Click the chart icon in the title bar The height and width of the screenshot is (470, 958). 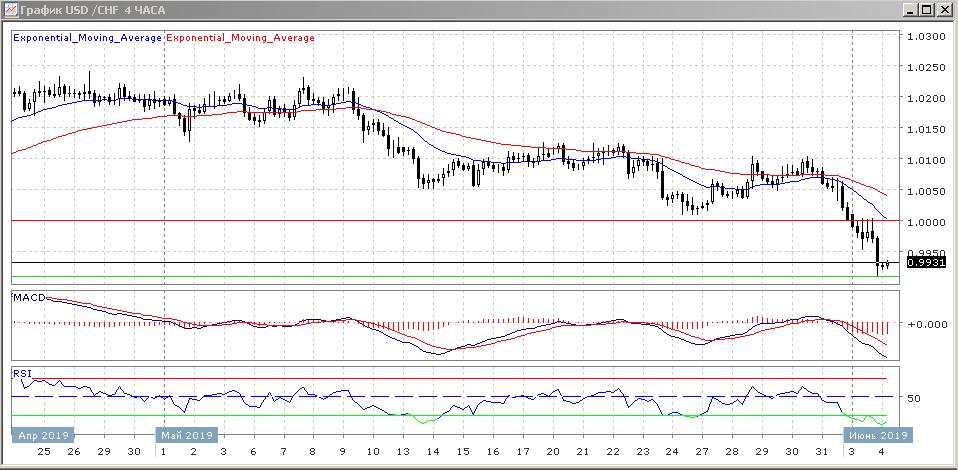click(x=11, y=10)
